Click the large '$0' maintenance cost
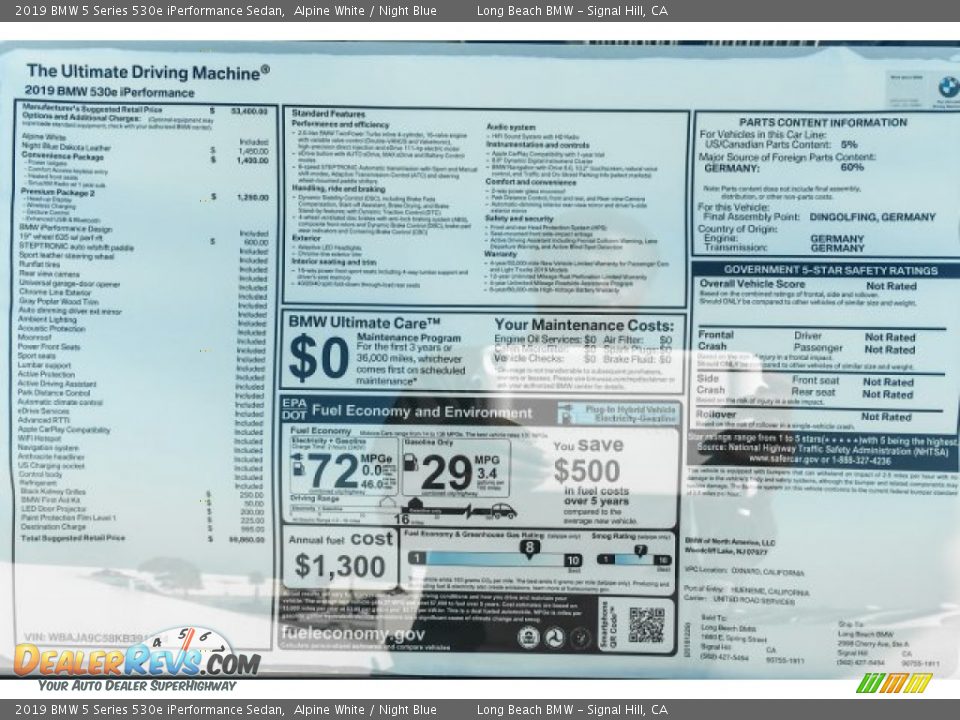The image size is (960, 720). point(318,358)
